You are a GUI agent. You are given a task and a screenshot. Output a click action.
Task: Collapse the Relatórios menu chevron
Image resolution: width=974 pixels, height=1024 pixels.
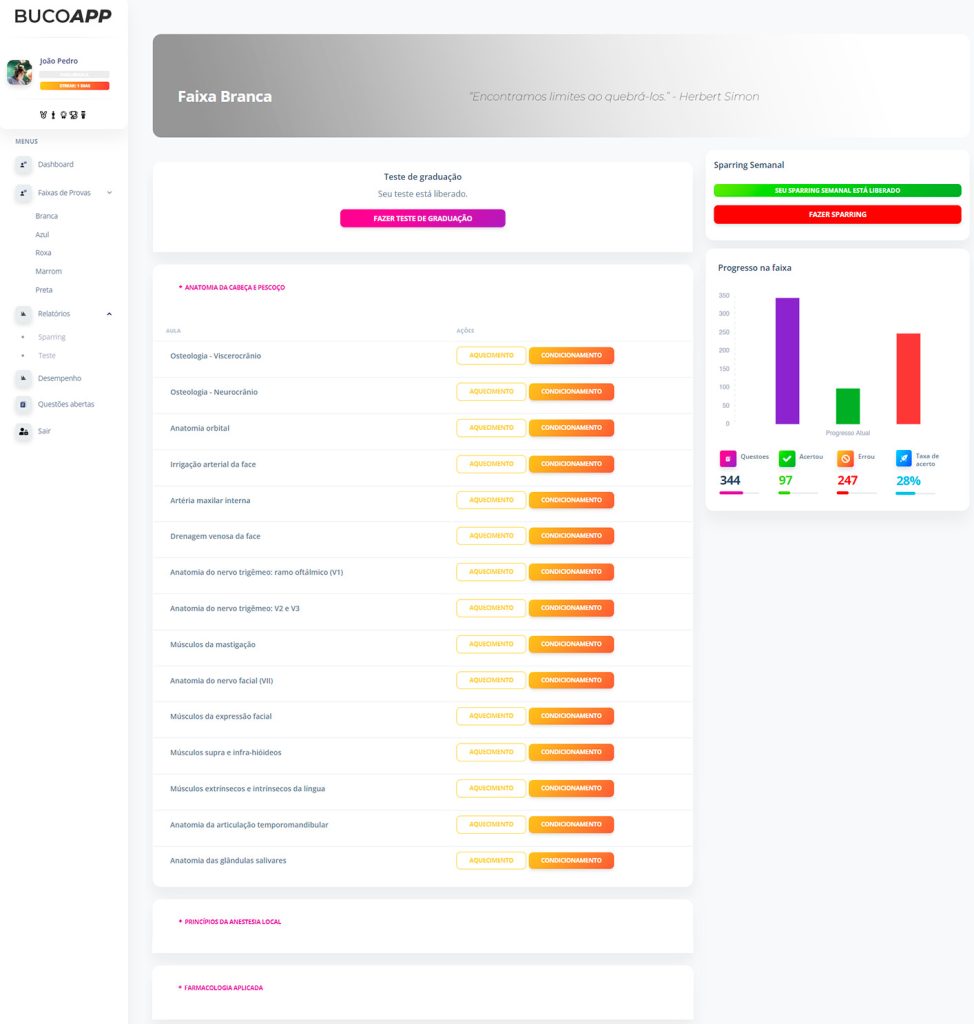(x=109, y=314)
